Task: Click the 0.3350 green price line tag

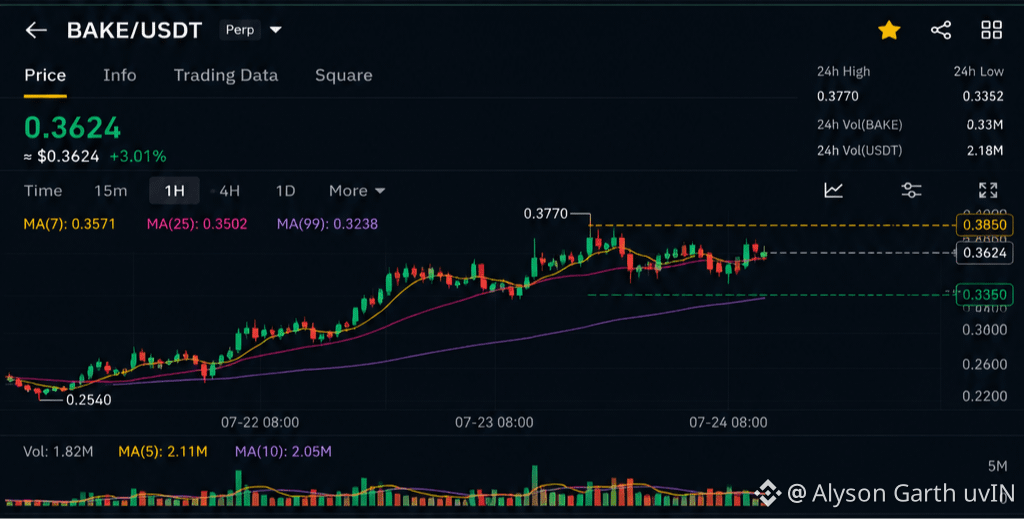Action: pyautogui.click(x=985, y=294)
